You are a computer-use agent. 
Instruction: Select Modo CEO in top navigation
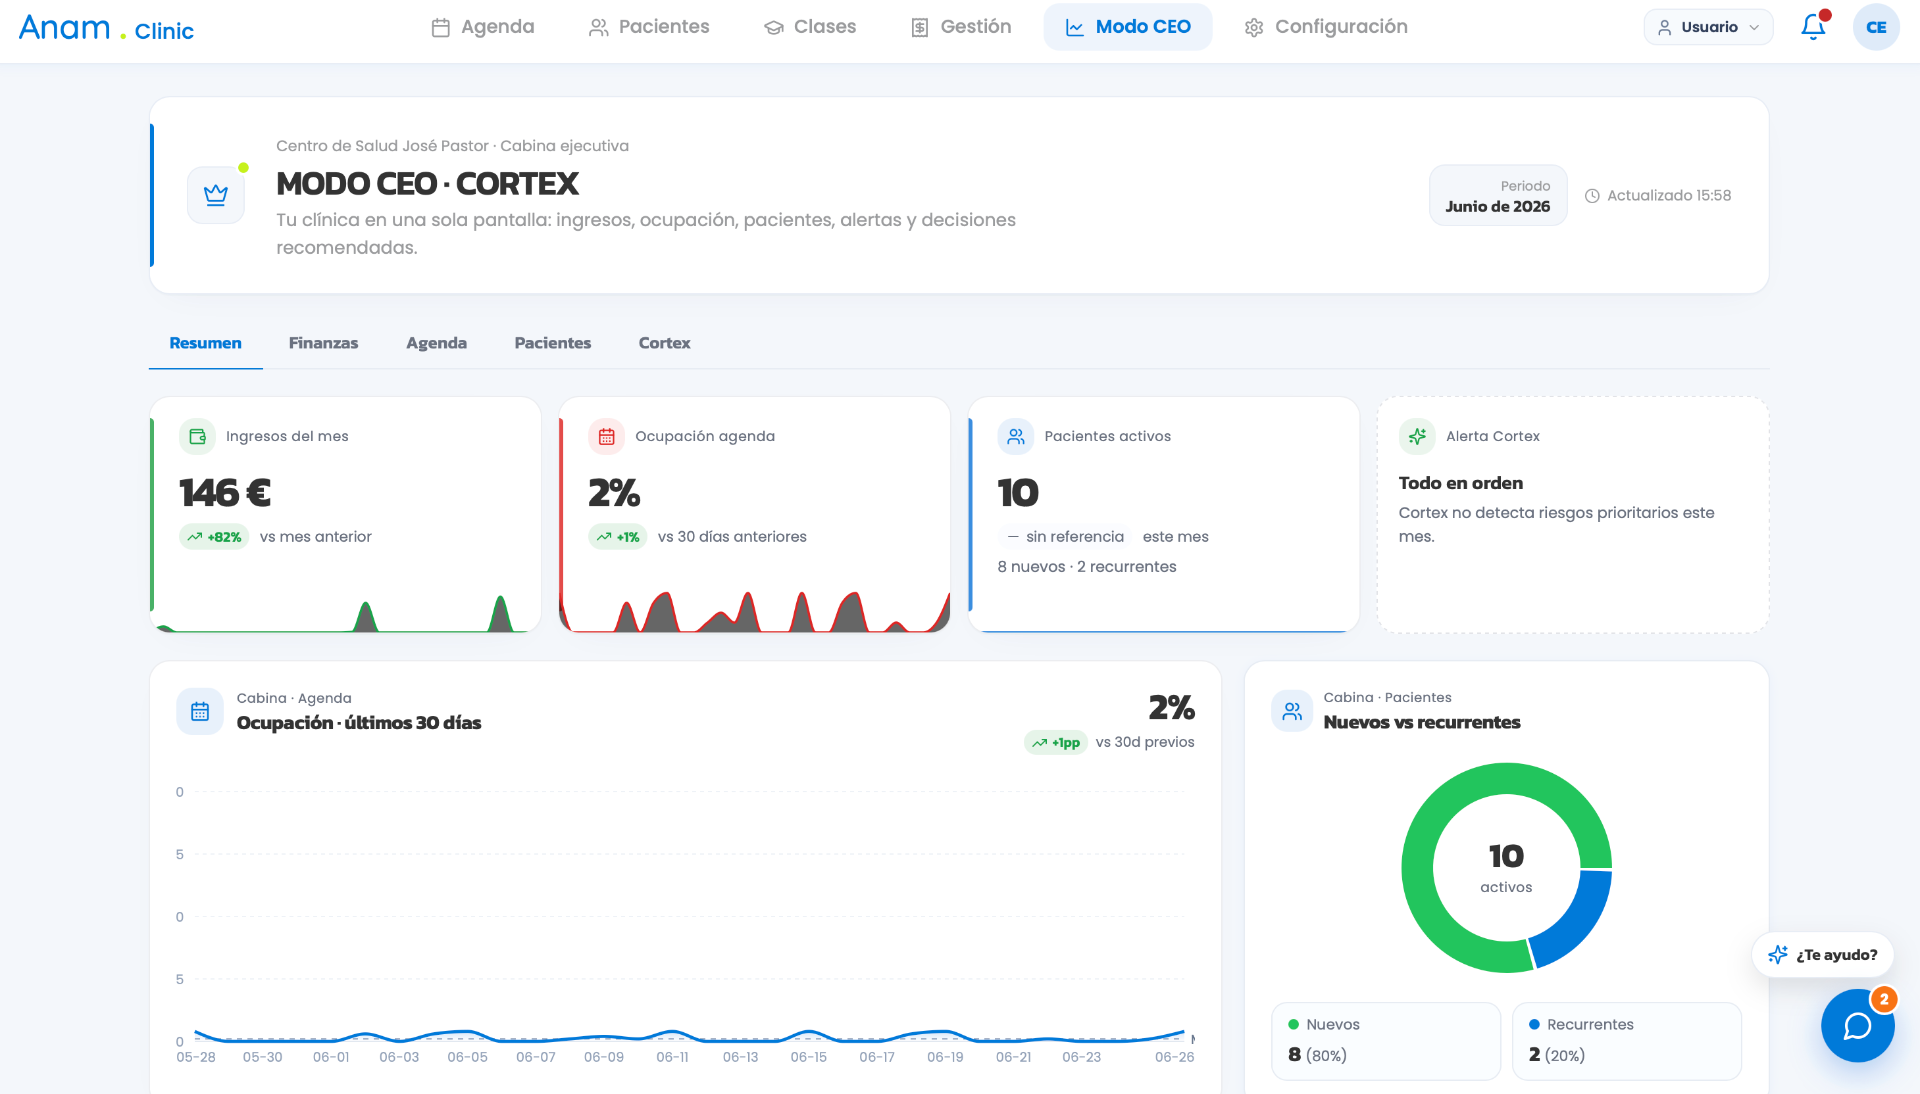[1128, 27]
